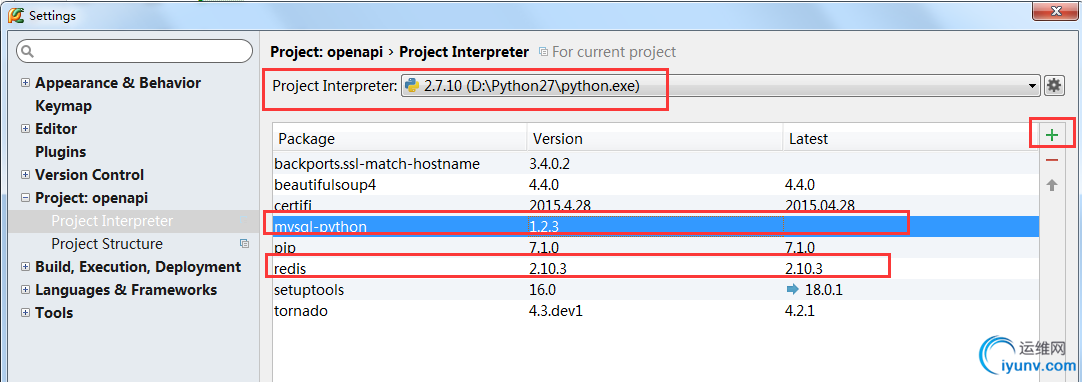
Task: Click the green plus install package icon
Action: [x=1052, y=135]
